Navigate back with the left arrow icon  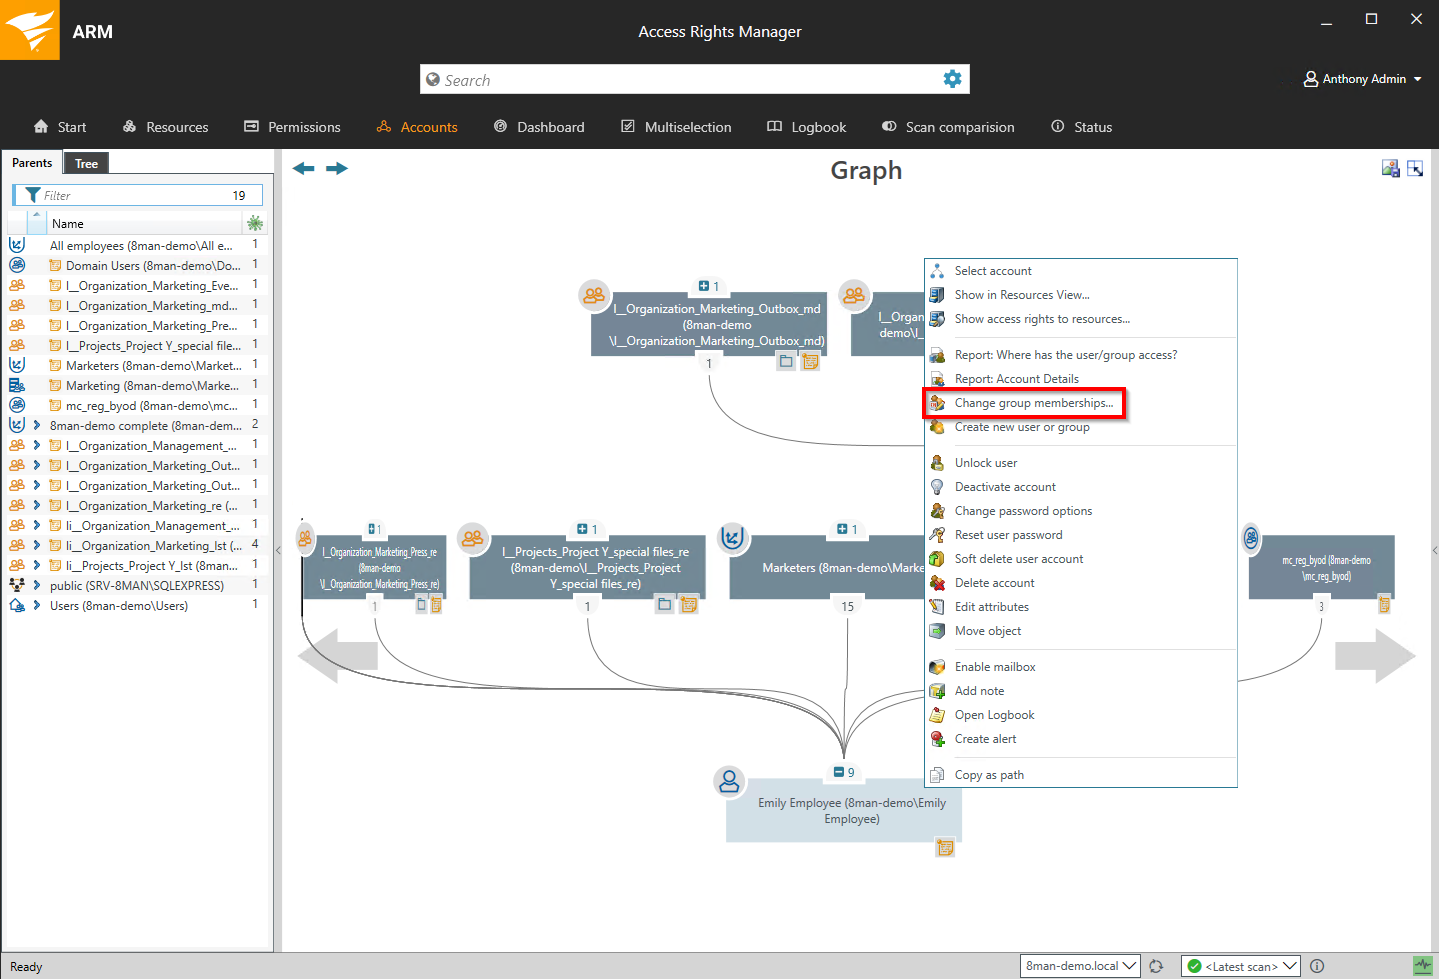coord(304,168)
